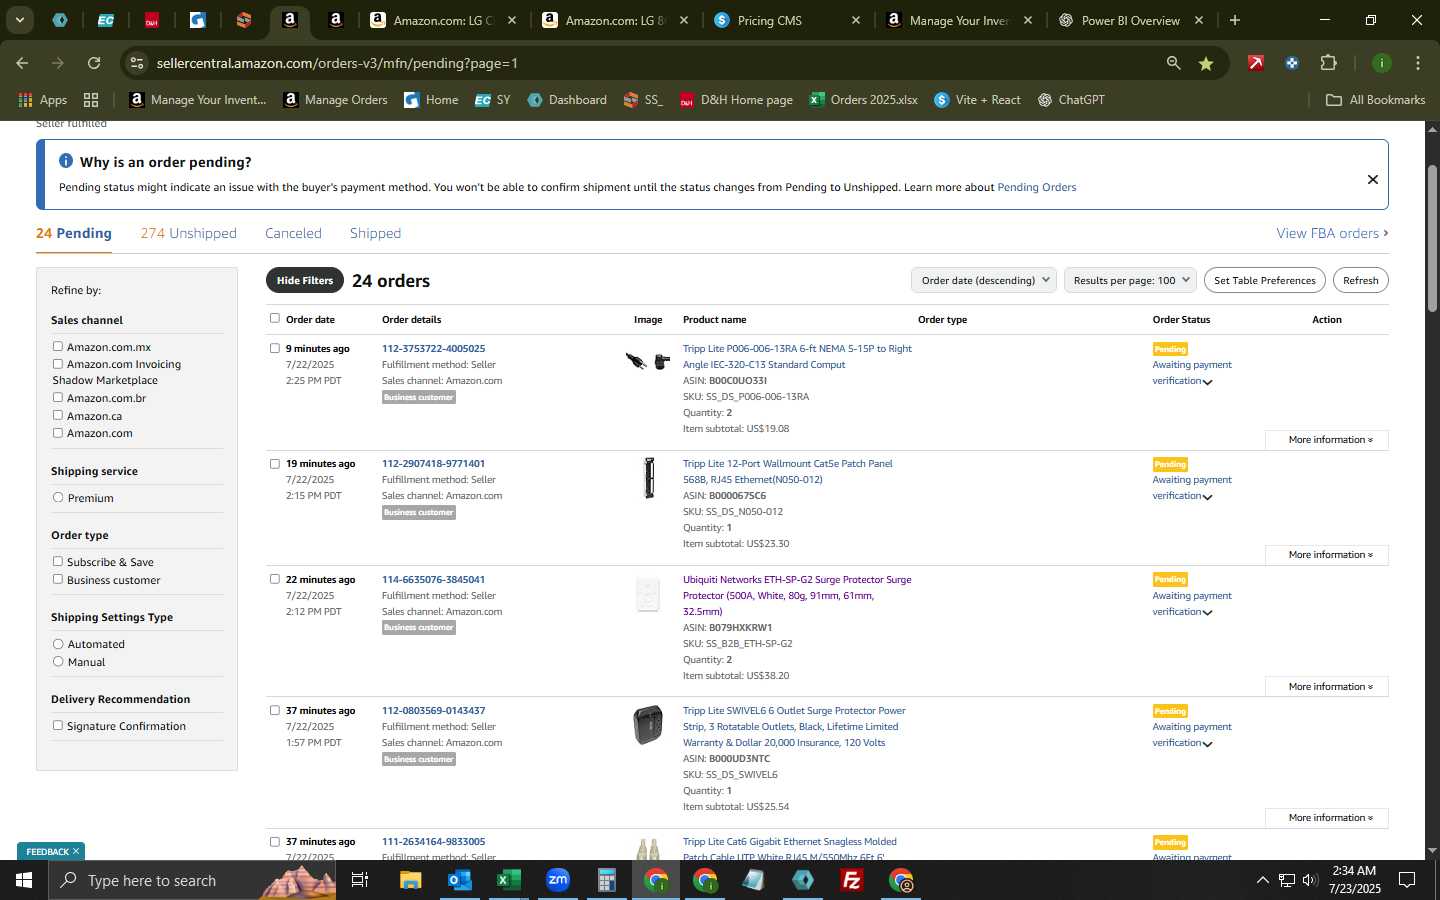Click the Windows Start button
This screenshot has width=1440, height=900.
tap(24, 880)
